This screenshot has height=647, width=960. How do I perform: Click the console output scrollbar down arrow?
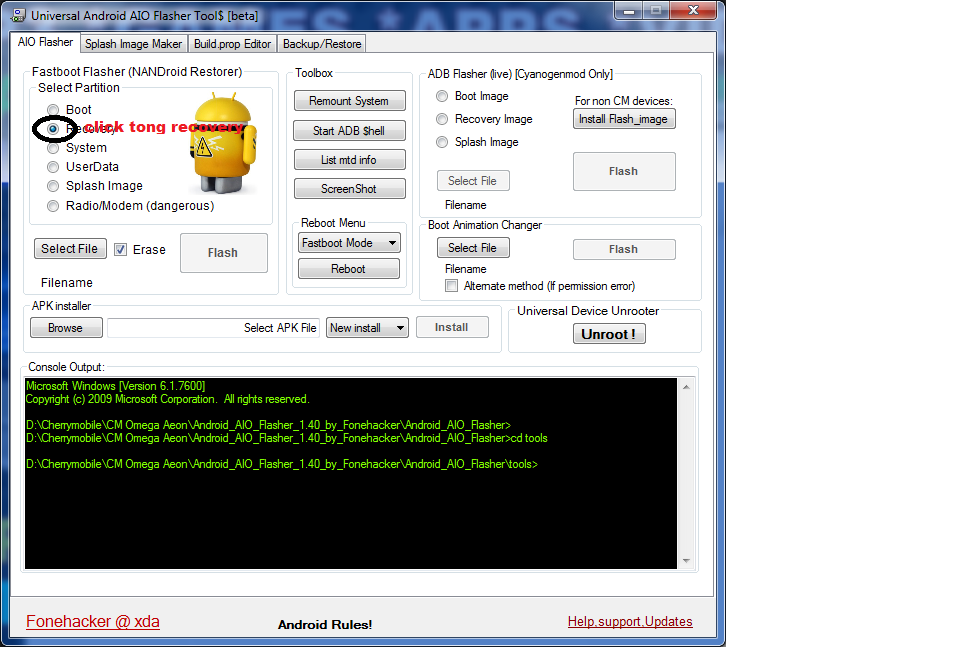pyautogui.click(x=686, y=561)
